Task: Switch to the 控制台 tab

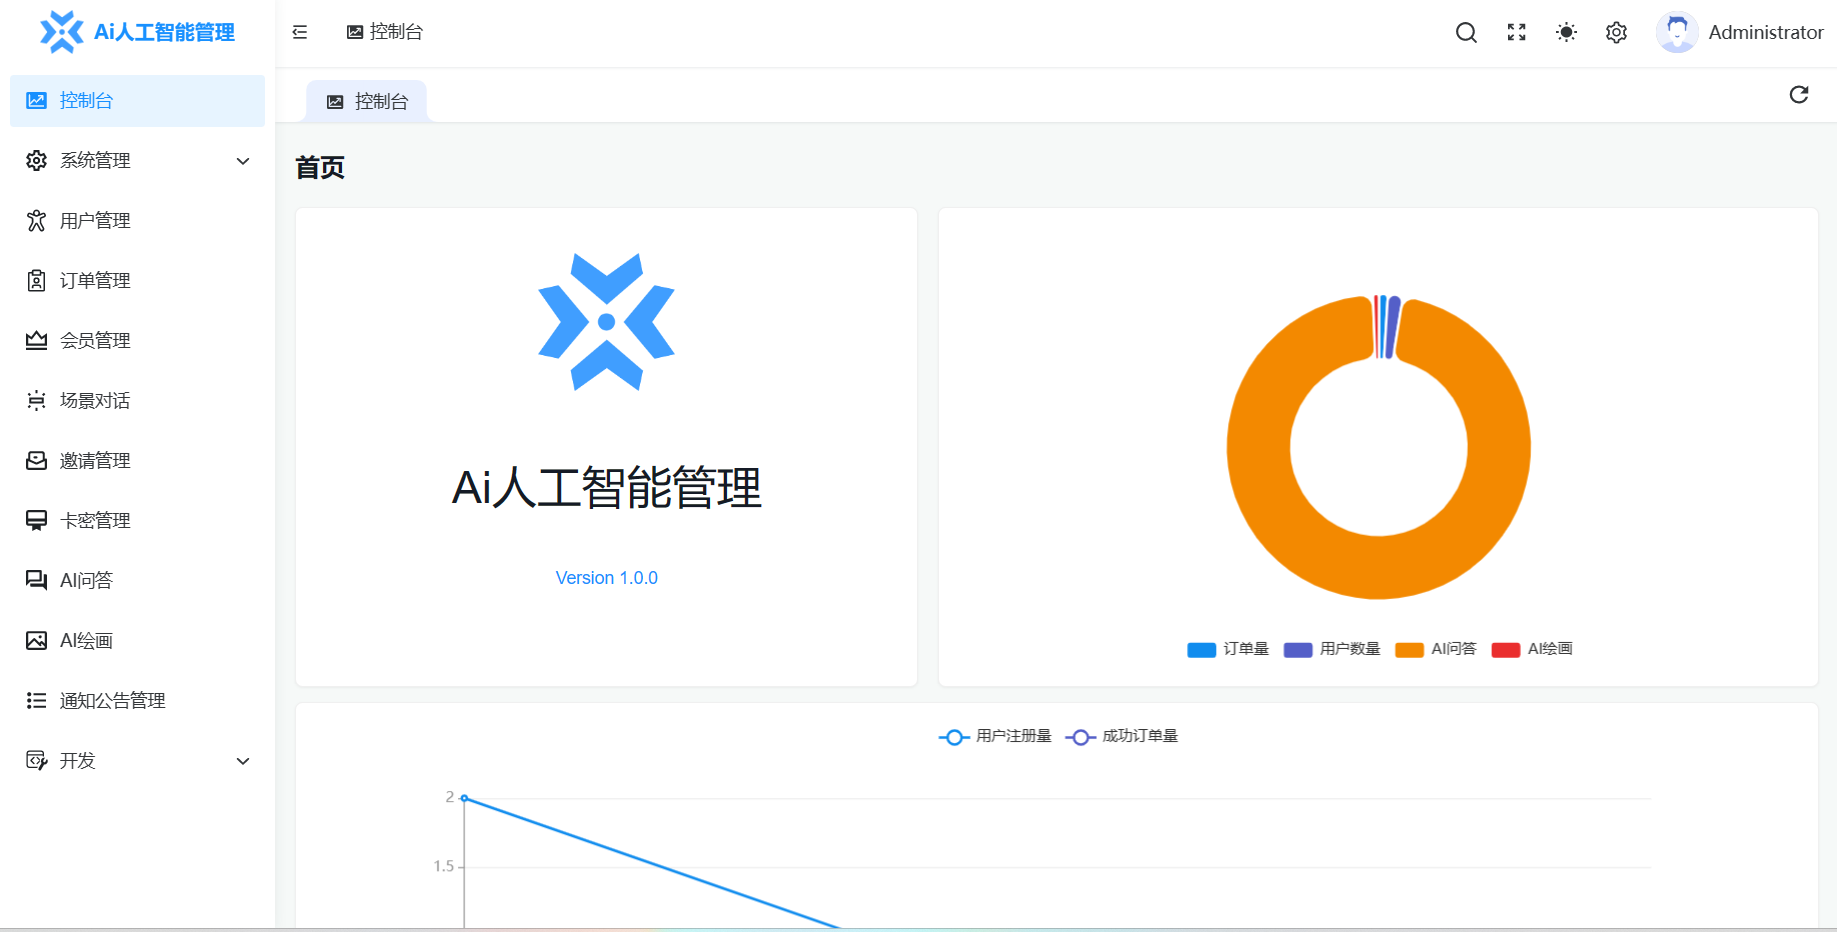Action: point(367,100)
